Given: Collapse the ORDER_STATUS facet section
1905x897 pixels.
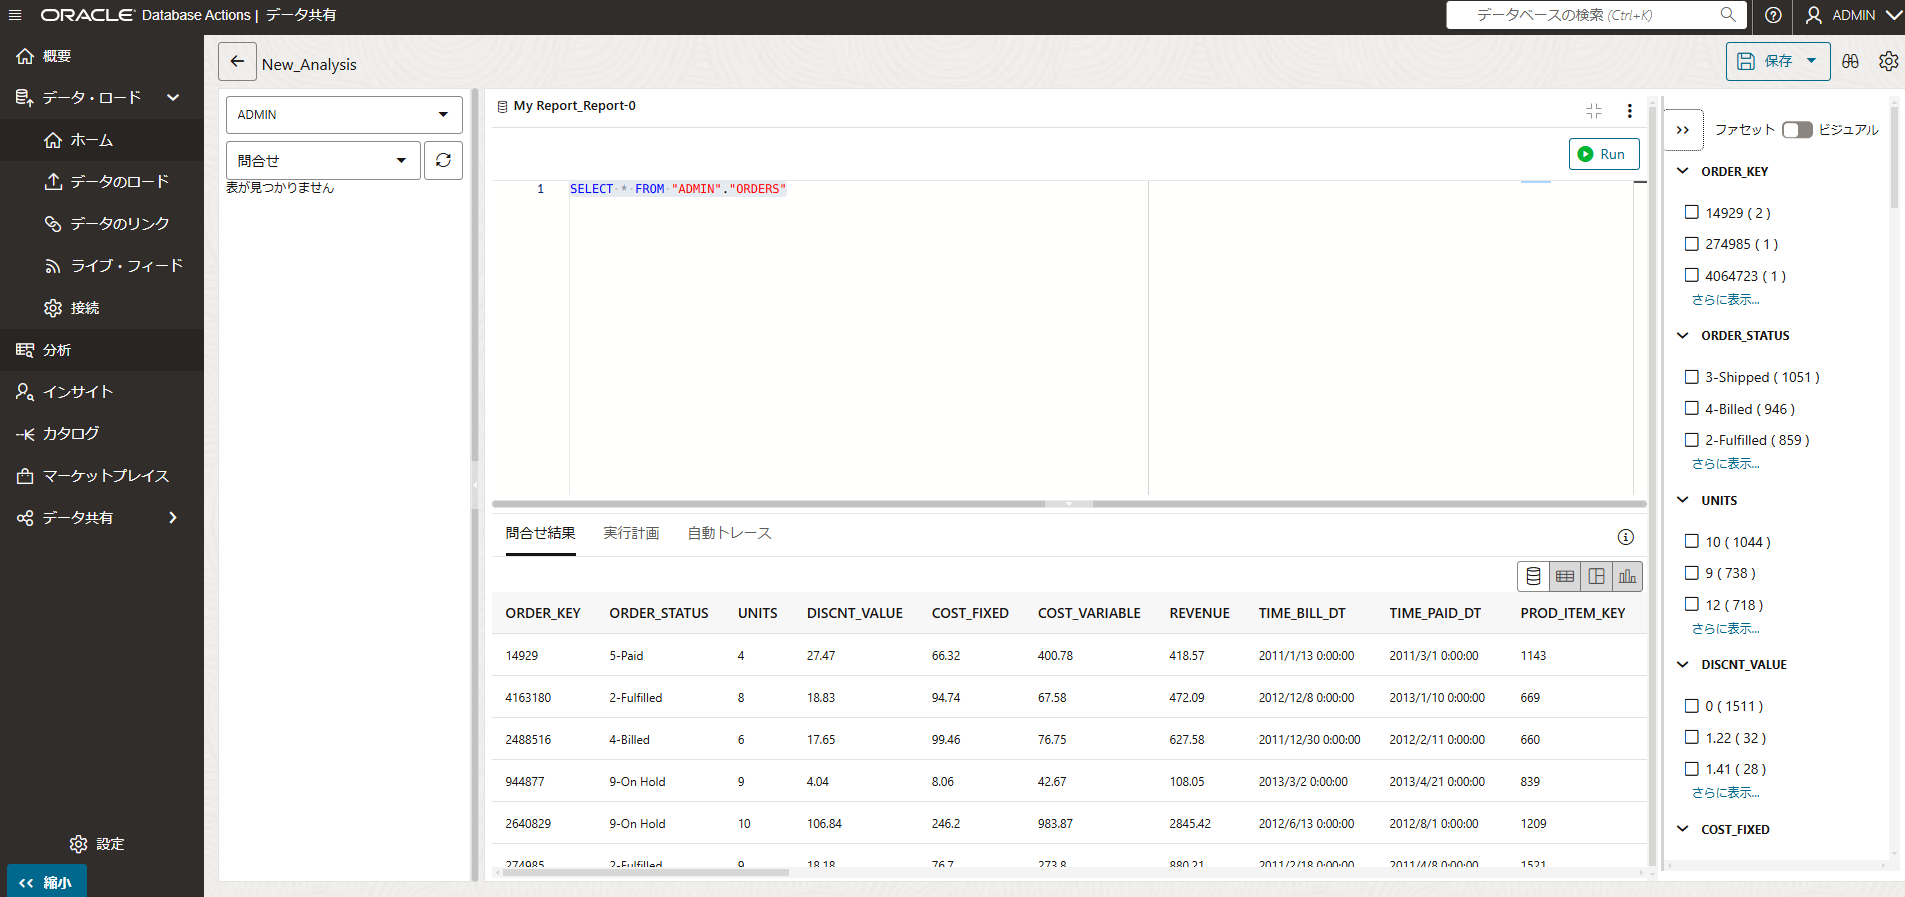Looking at the screenshot, I should pos(1683,336).
